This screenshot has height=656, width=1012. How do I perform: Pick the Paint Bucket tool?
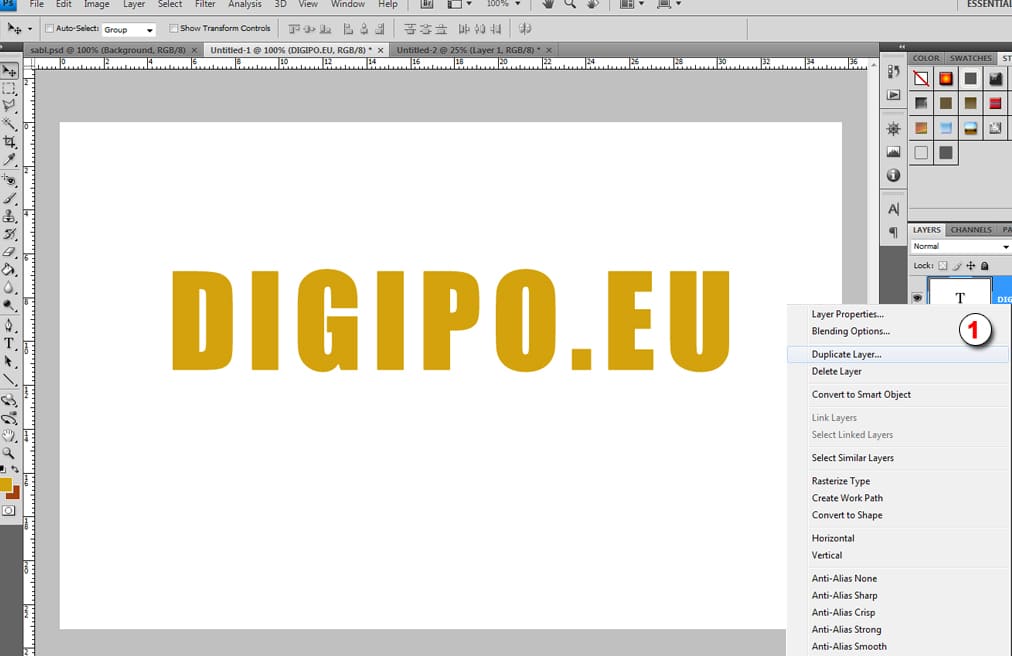click(9, 269)
